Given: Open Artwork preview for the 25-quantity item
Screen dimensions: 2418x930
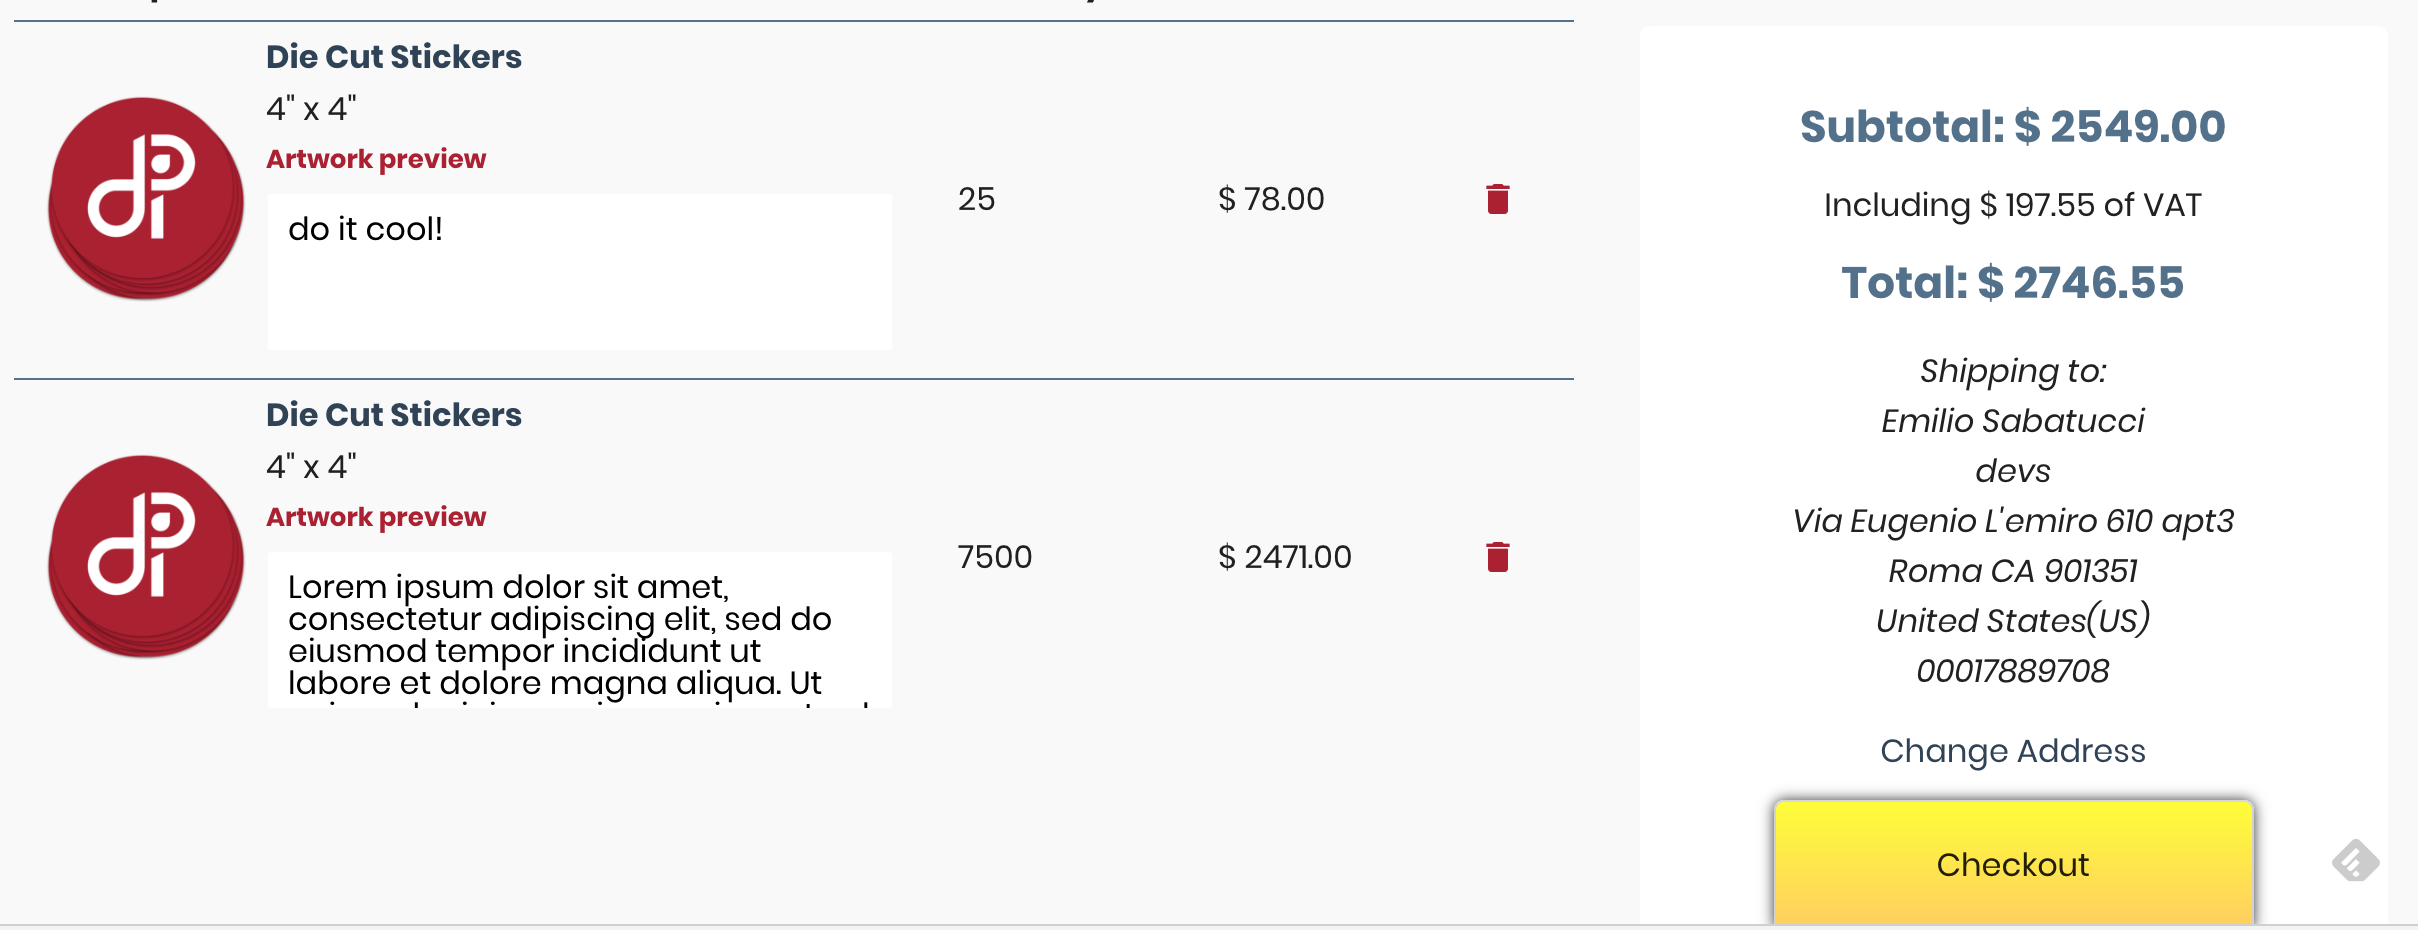Looking at the screenshot, I should point(376,159).
